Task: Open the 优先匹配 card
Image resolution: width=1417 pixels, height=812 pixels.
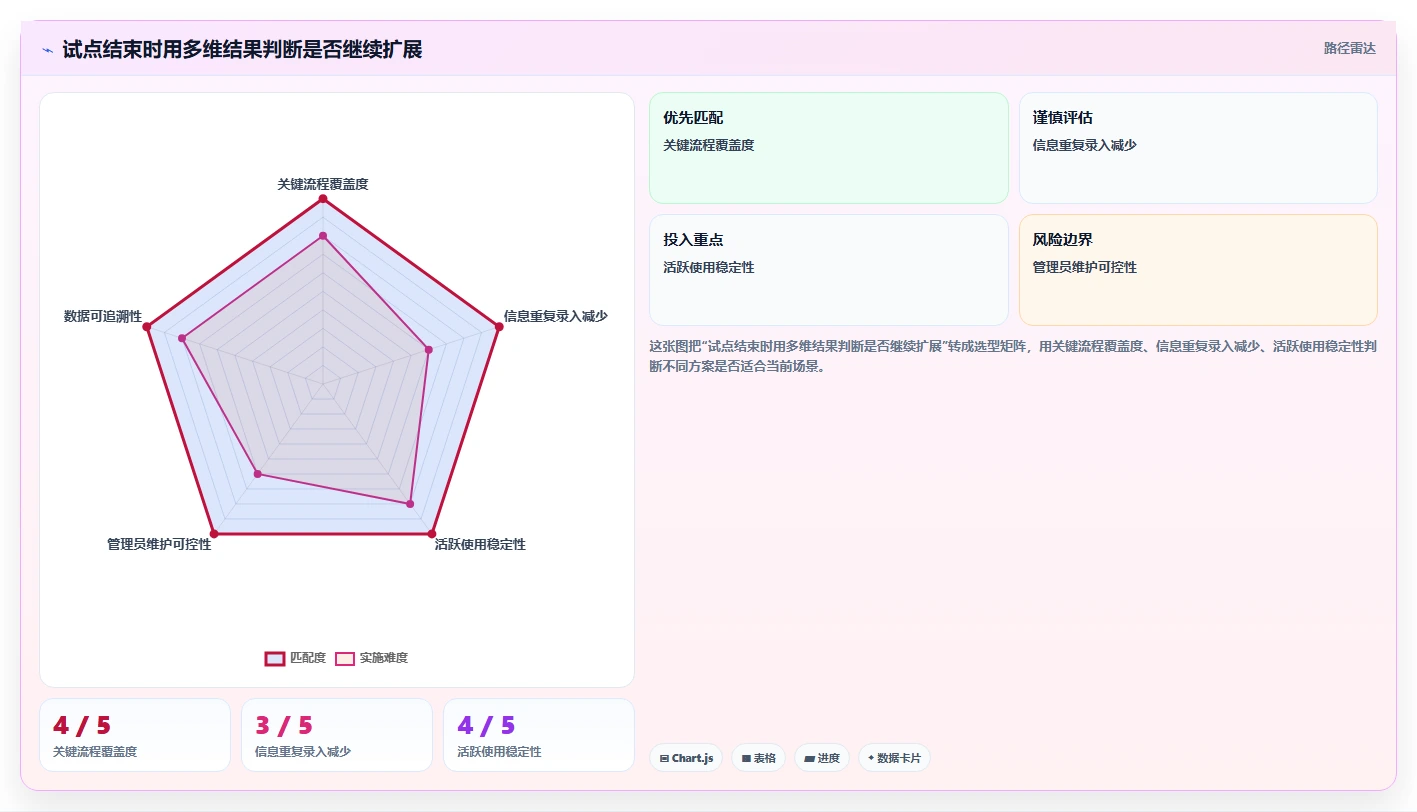Action: pyautogui.click(x=829, y=148)
